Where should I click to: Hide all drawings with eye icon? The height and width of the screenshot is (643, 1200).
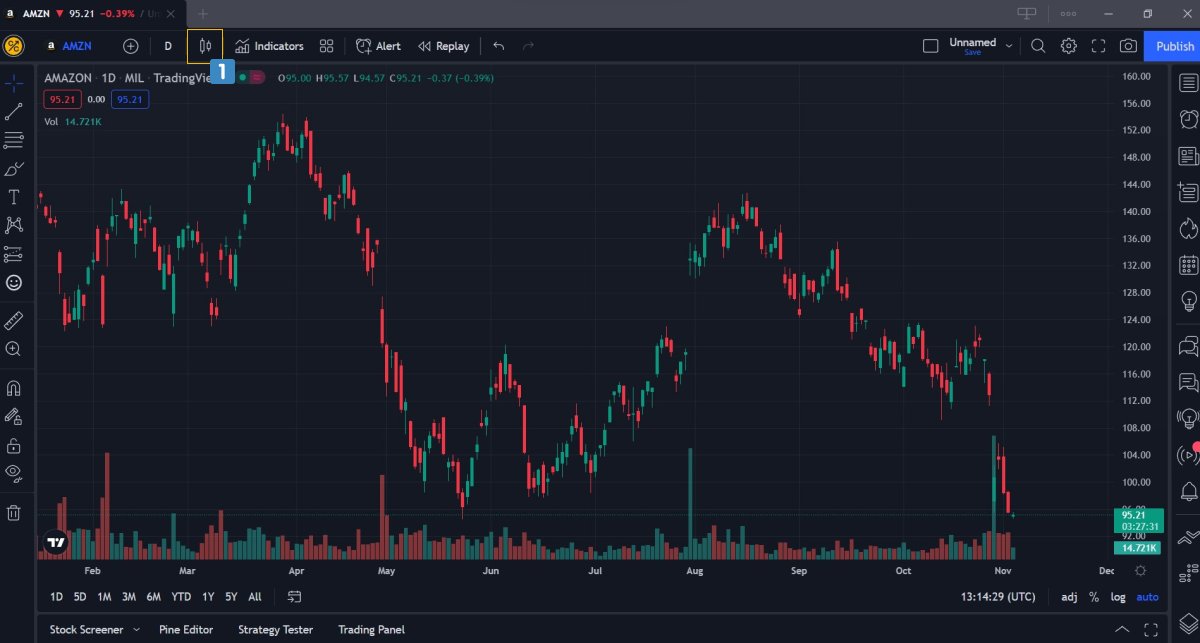(14, 473)
